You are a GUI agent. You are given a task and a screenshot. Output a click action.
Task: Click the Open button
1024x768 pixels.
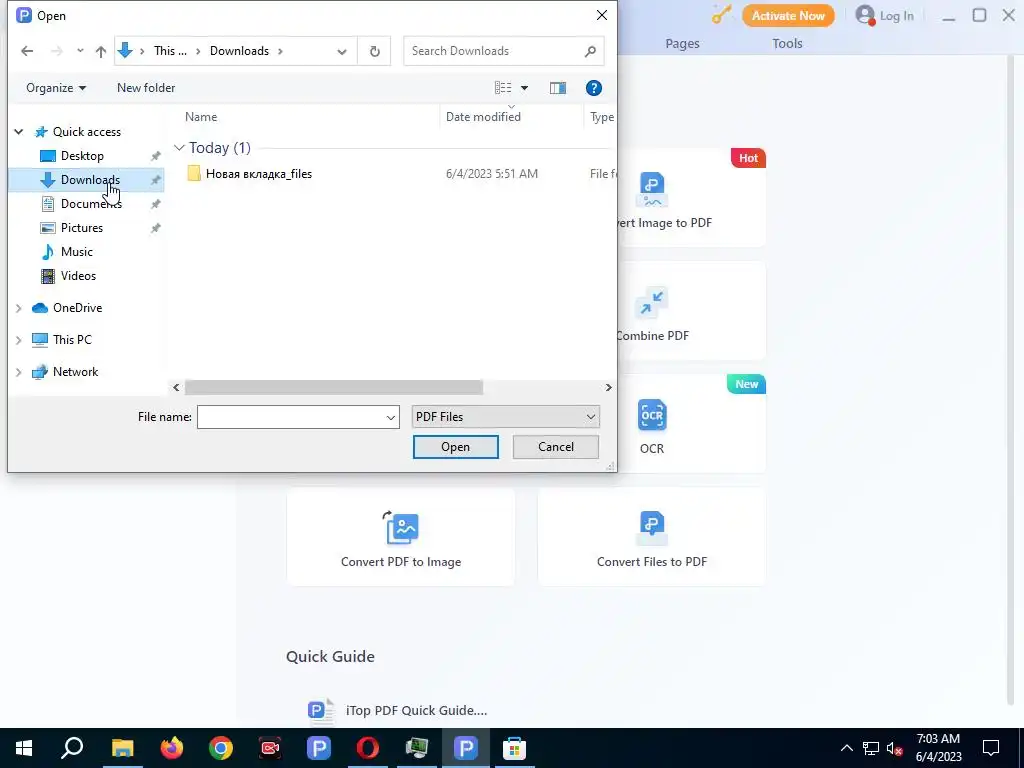point(455,447)
